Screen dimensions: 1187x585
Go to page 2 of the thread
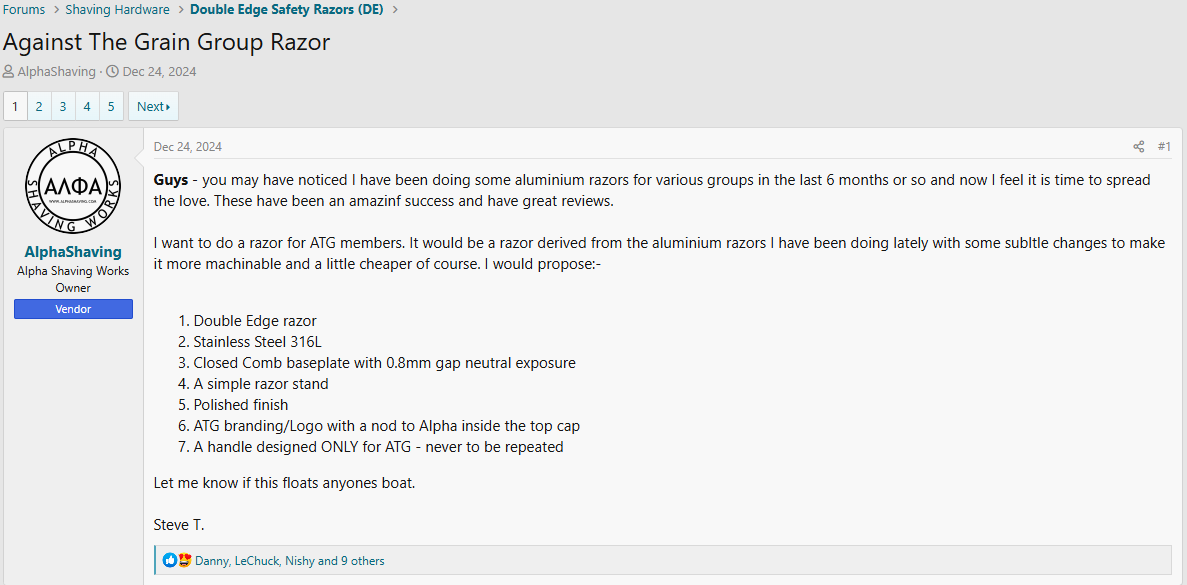coord(39,106)
